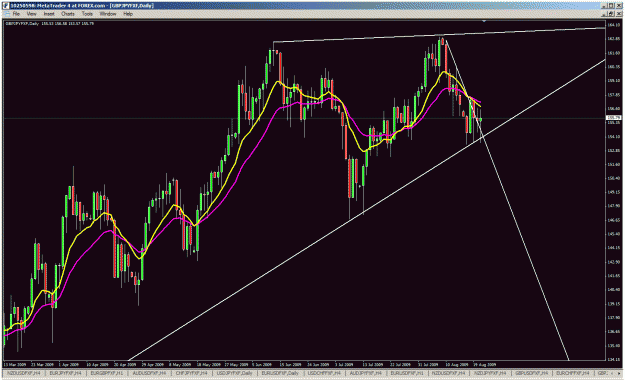Switch to the AUDJPYFXF,H4 chart tab
Screen dimensions: 625x380
[366, 373]
